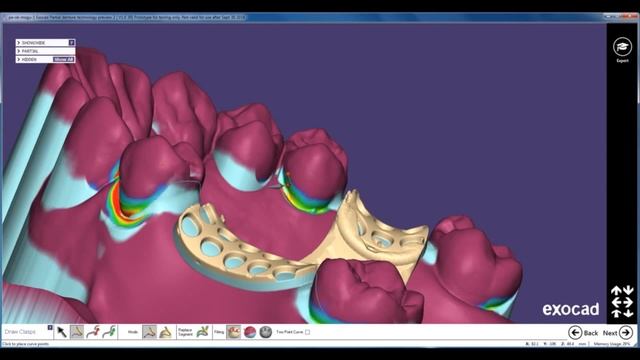Image resolution: width=640 pixels, height=360 pixels.
Task: Expand the SHOW/HIDE group
Action: (x=19, y=42)
